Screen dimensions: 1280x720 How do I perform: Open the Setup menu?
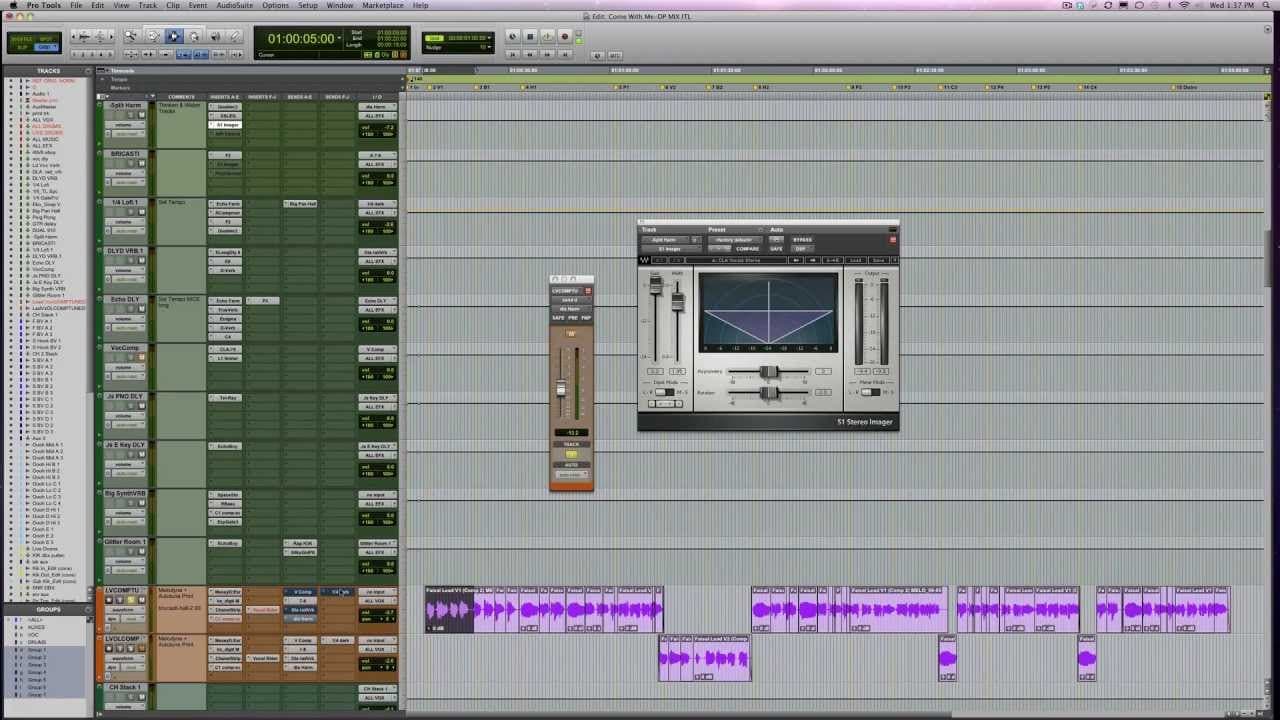point(308,5)
